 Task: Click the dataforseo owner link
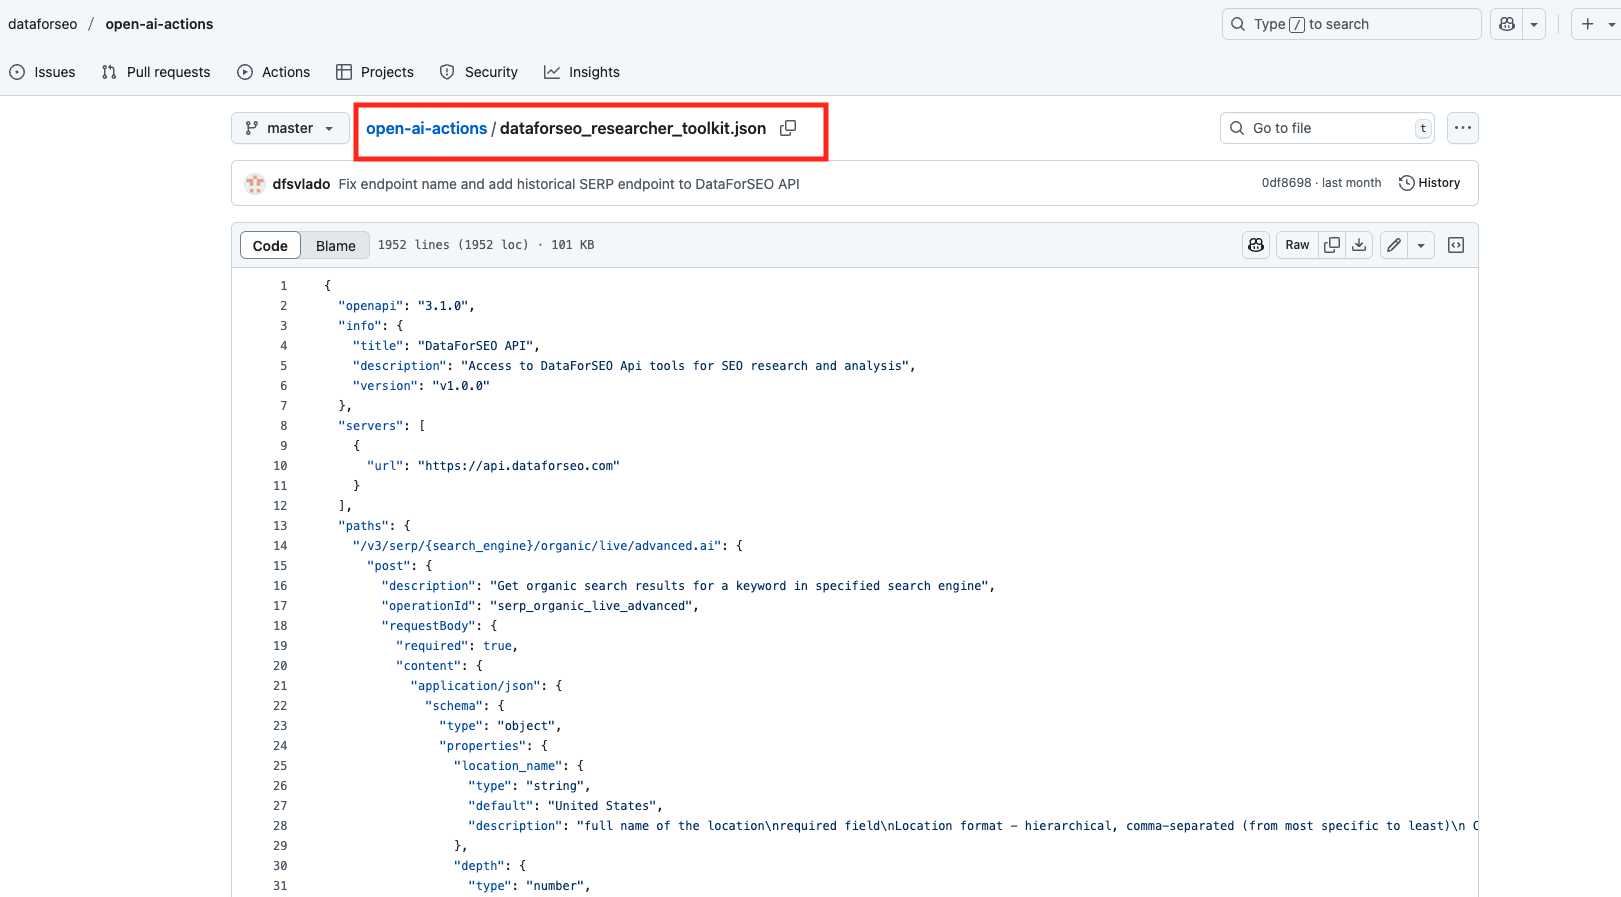(x=42, y=24)
